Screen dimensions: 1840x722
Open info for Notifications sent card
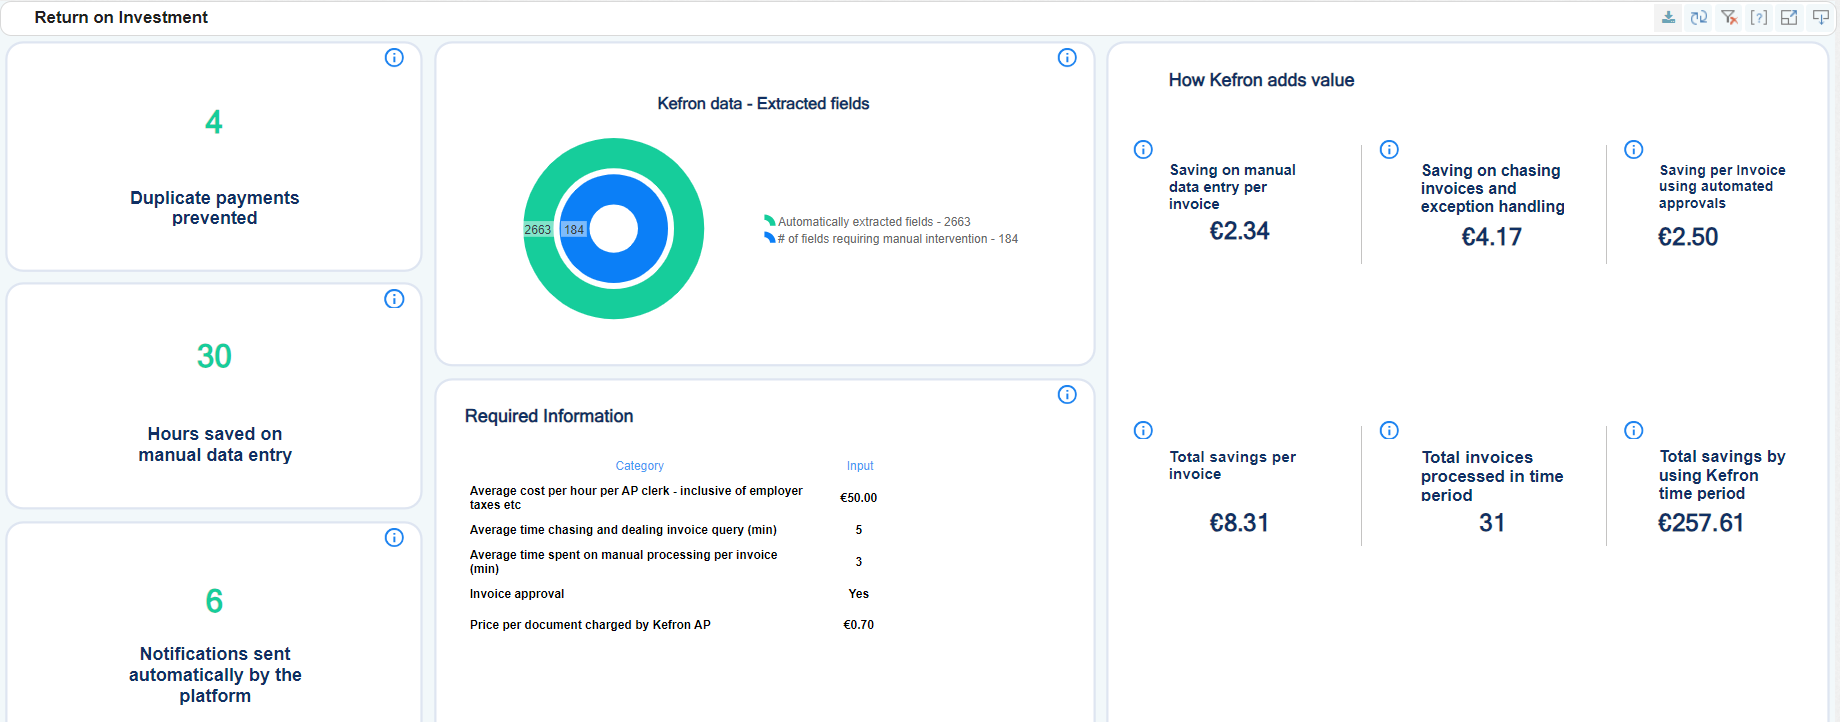point(394,538)
